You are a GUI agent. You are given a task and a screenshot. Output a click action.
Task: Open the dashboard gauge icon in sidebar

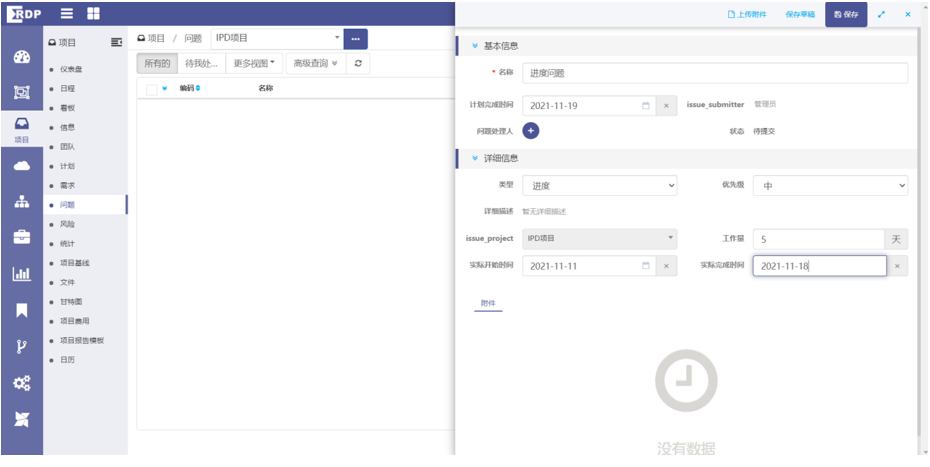click(21, 57)
